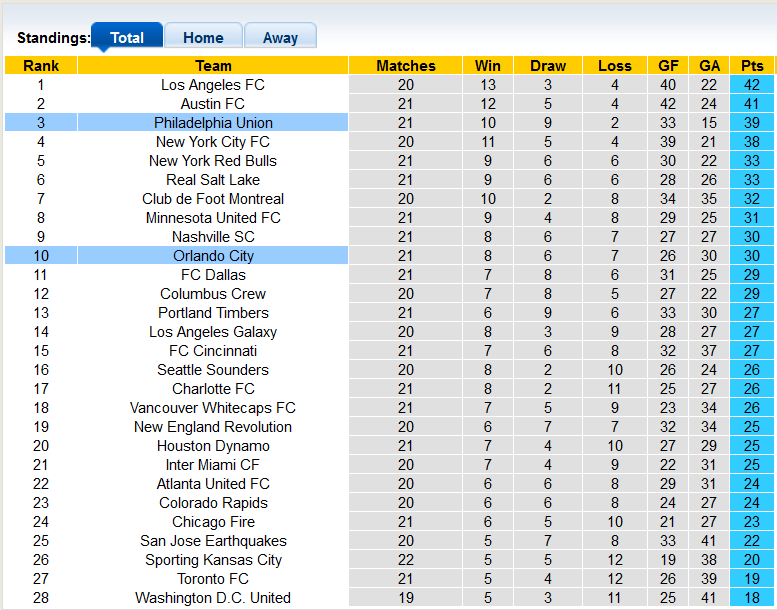Sort table by the Rank column header

point(41,66)
